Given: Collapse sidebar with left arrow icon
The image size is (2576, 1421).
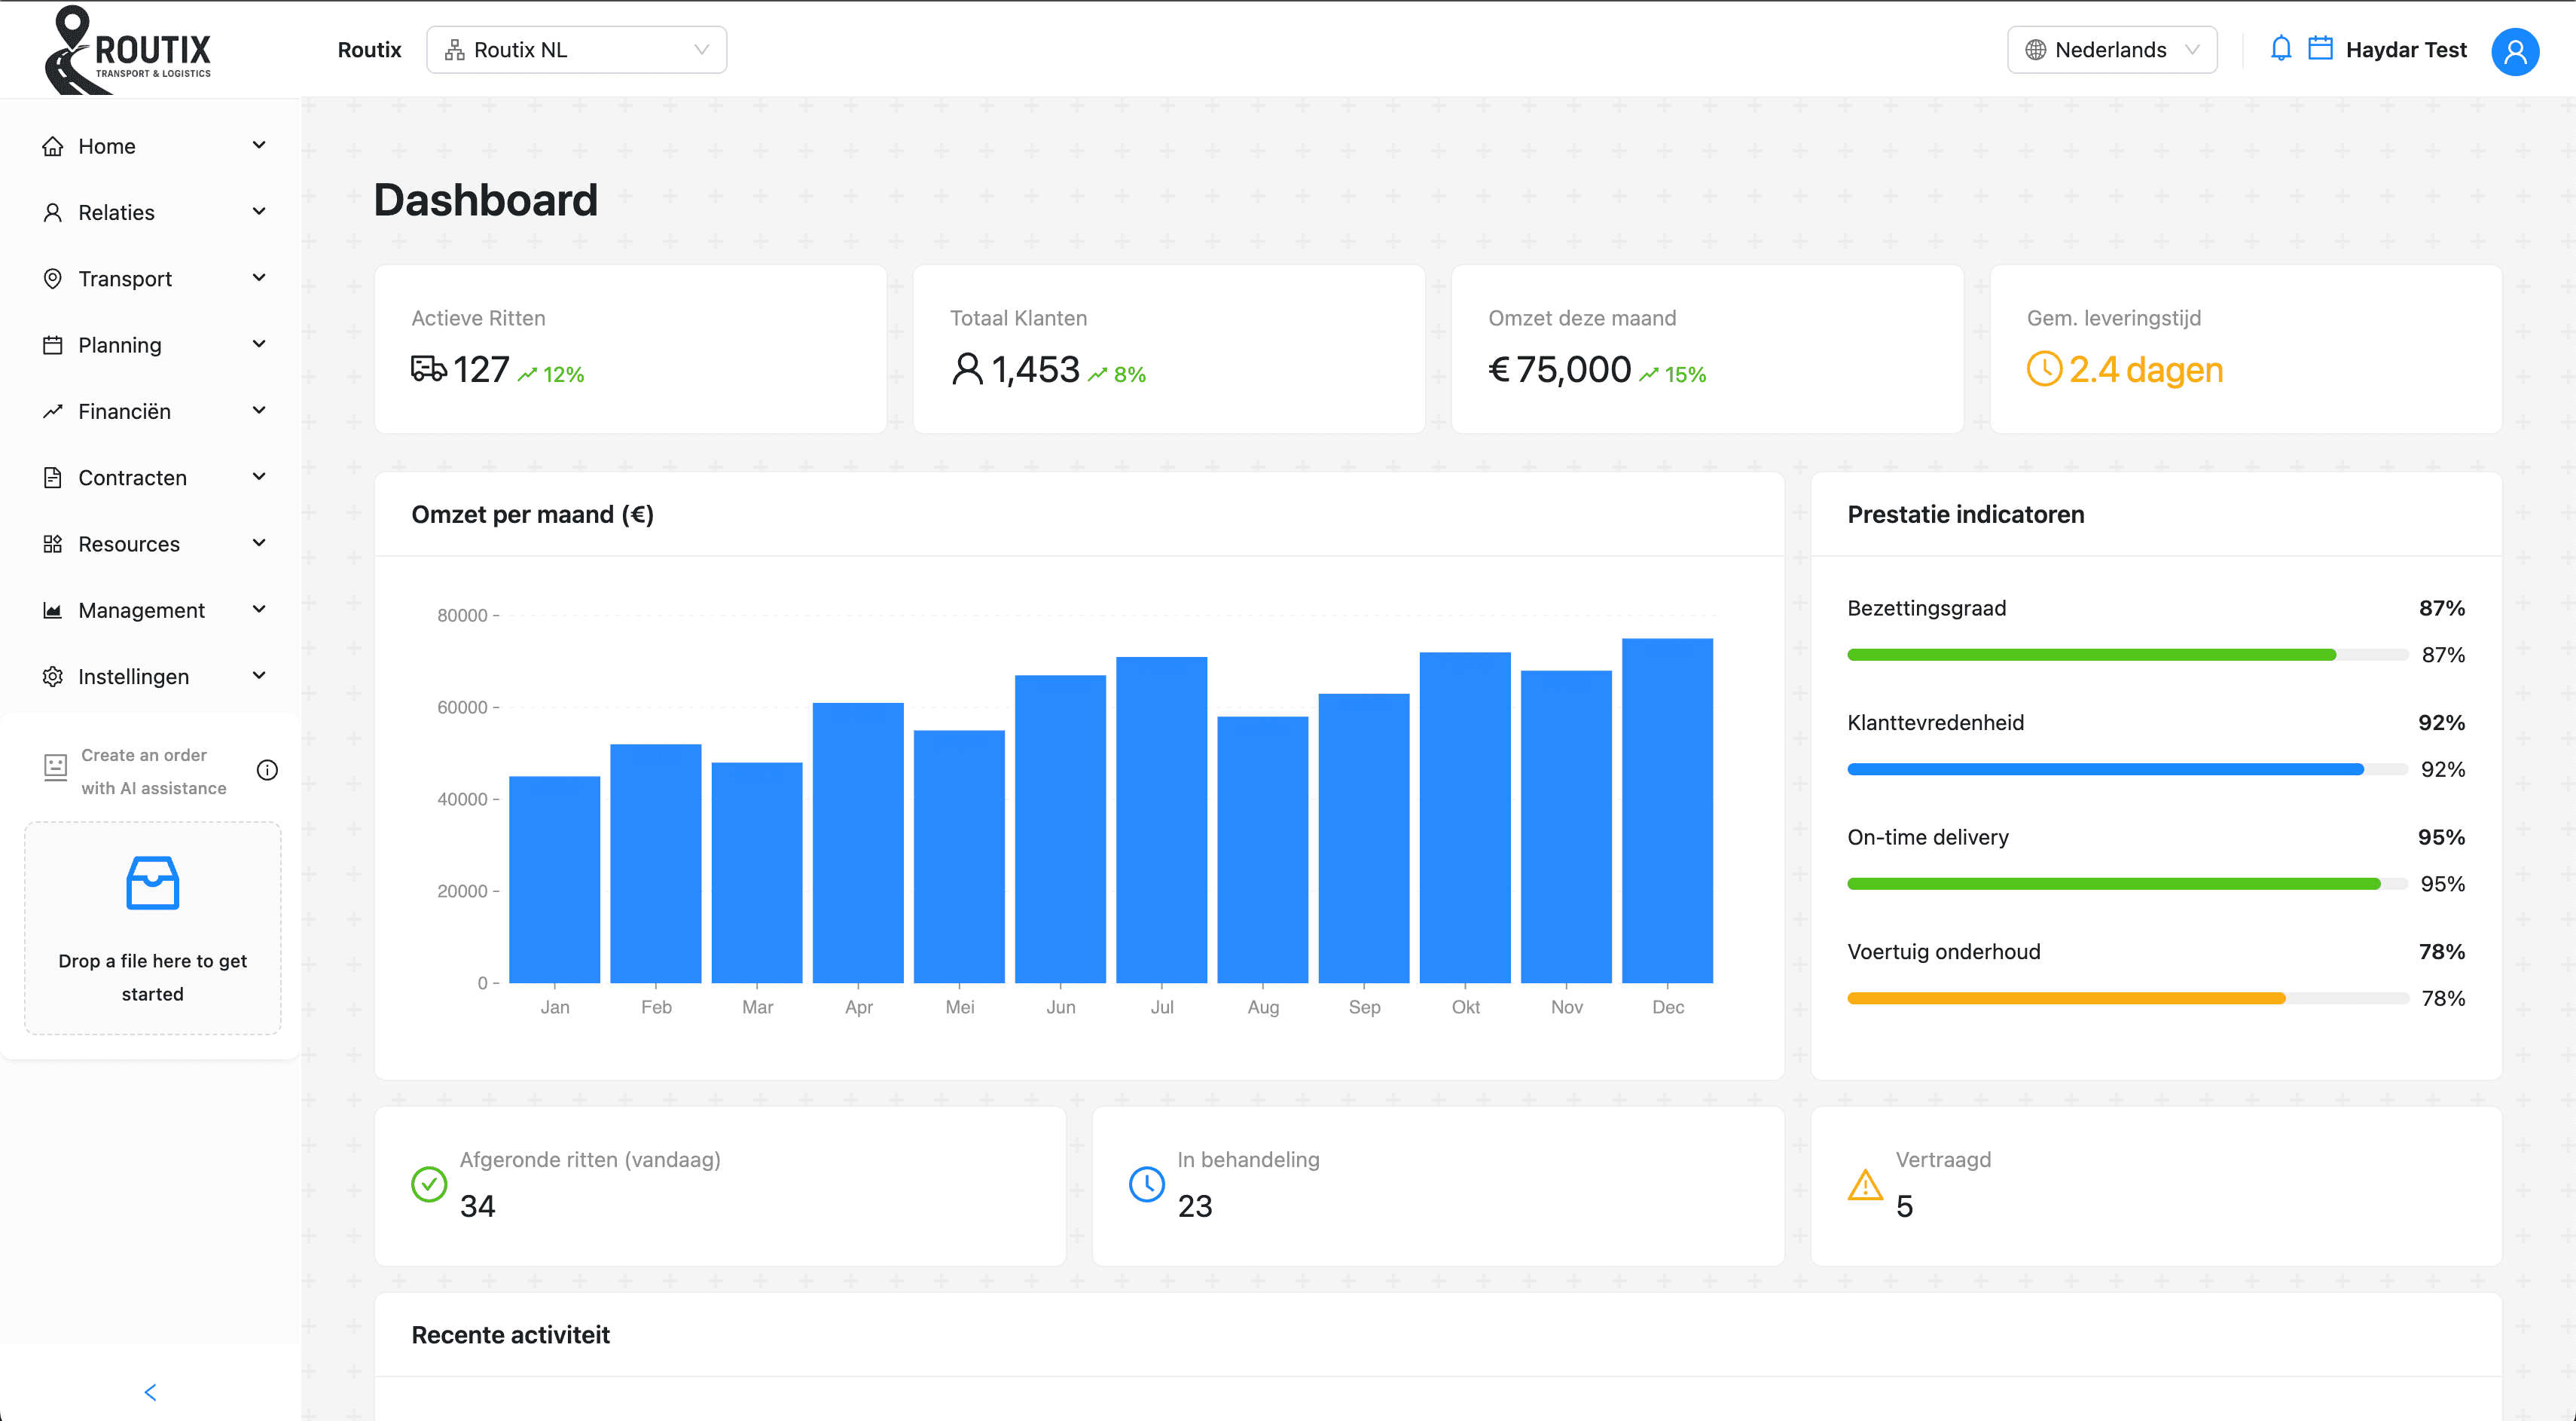Looking at the screenshot, I should click(x=150, y=1391).
